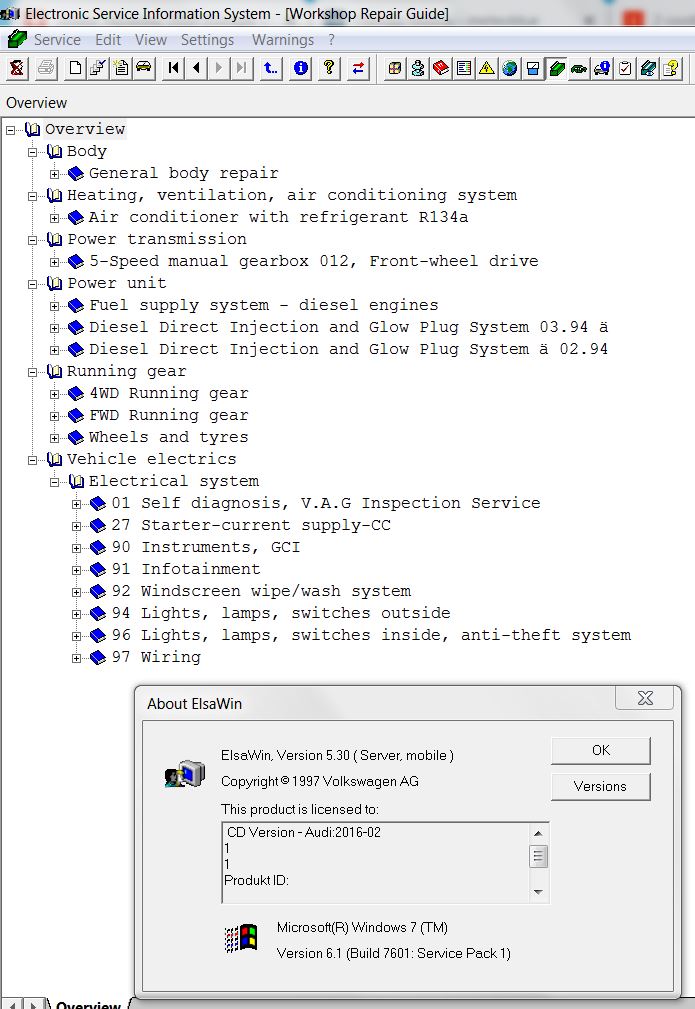Go to previous page with left arrow
The image size is (695, 1009).
click(196, 68)
